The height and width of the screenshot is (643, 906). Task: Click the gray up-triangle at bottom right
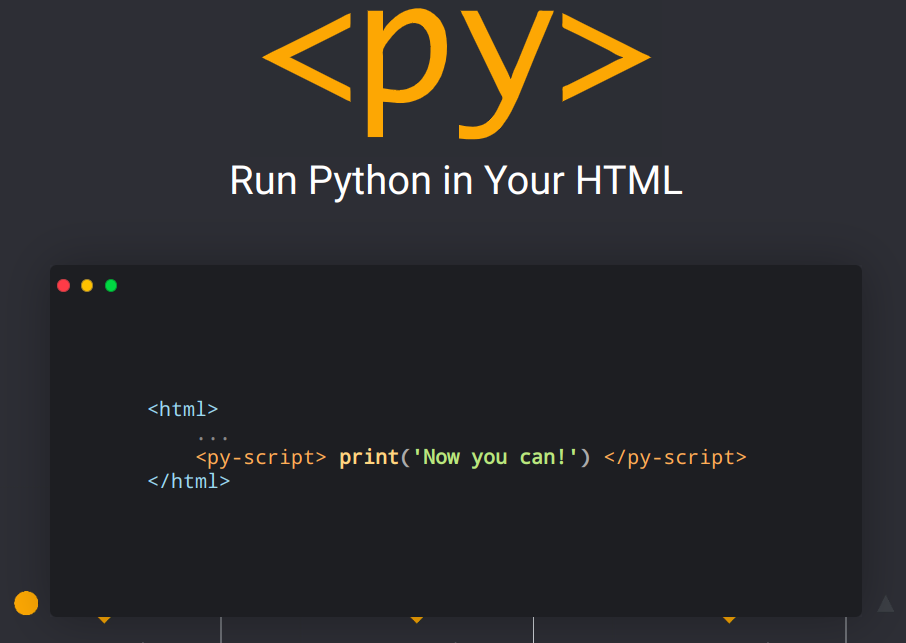click(885, 603)
